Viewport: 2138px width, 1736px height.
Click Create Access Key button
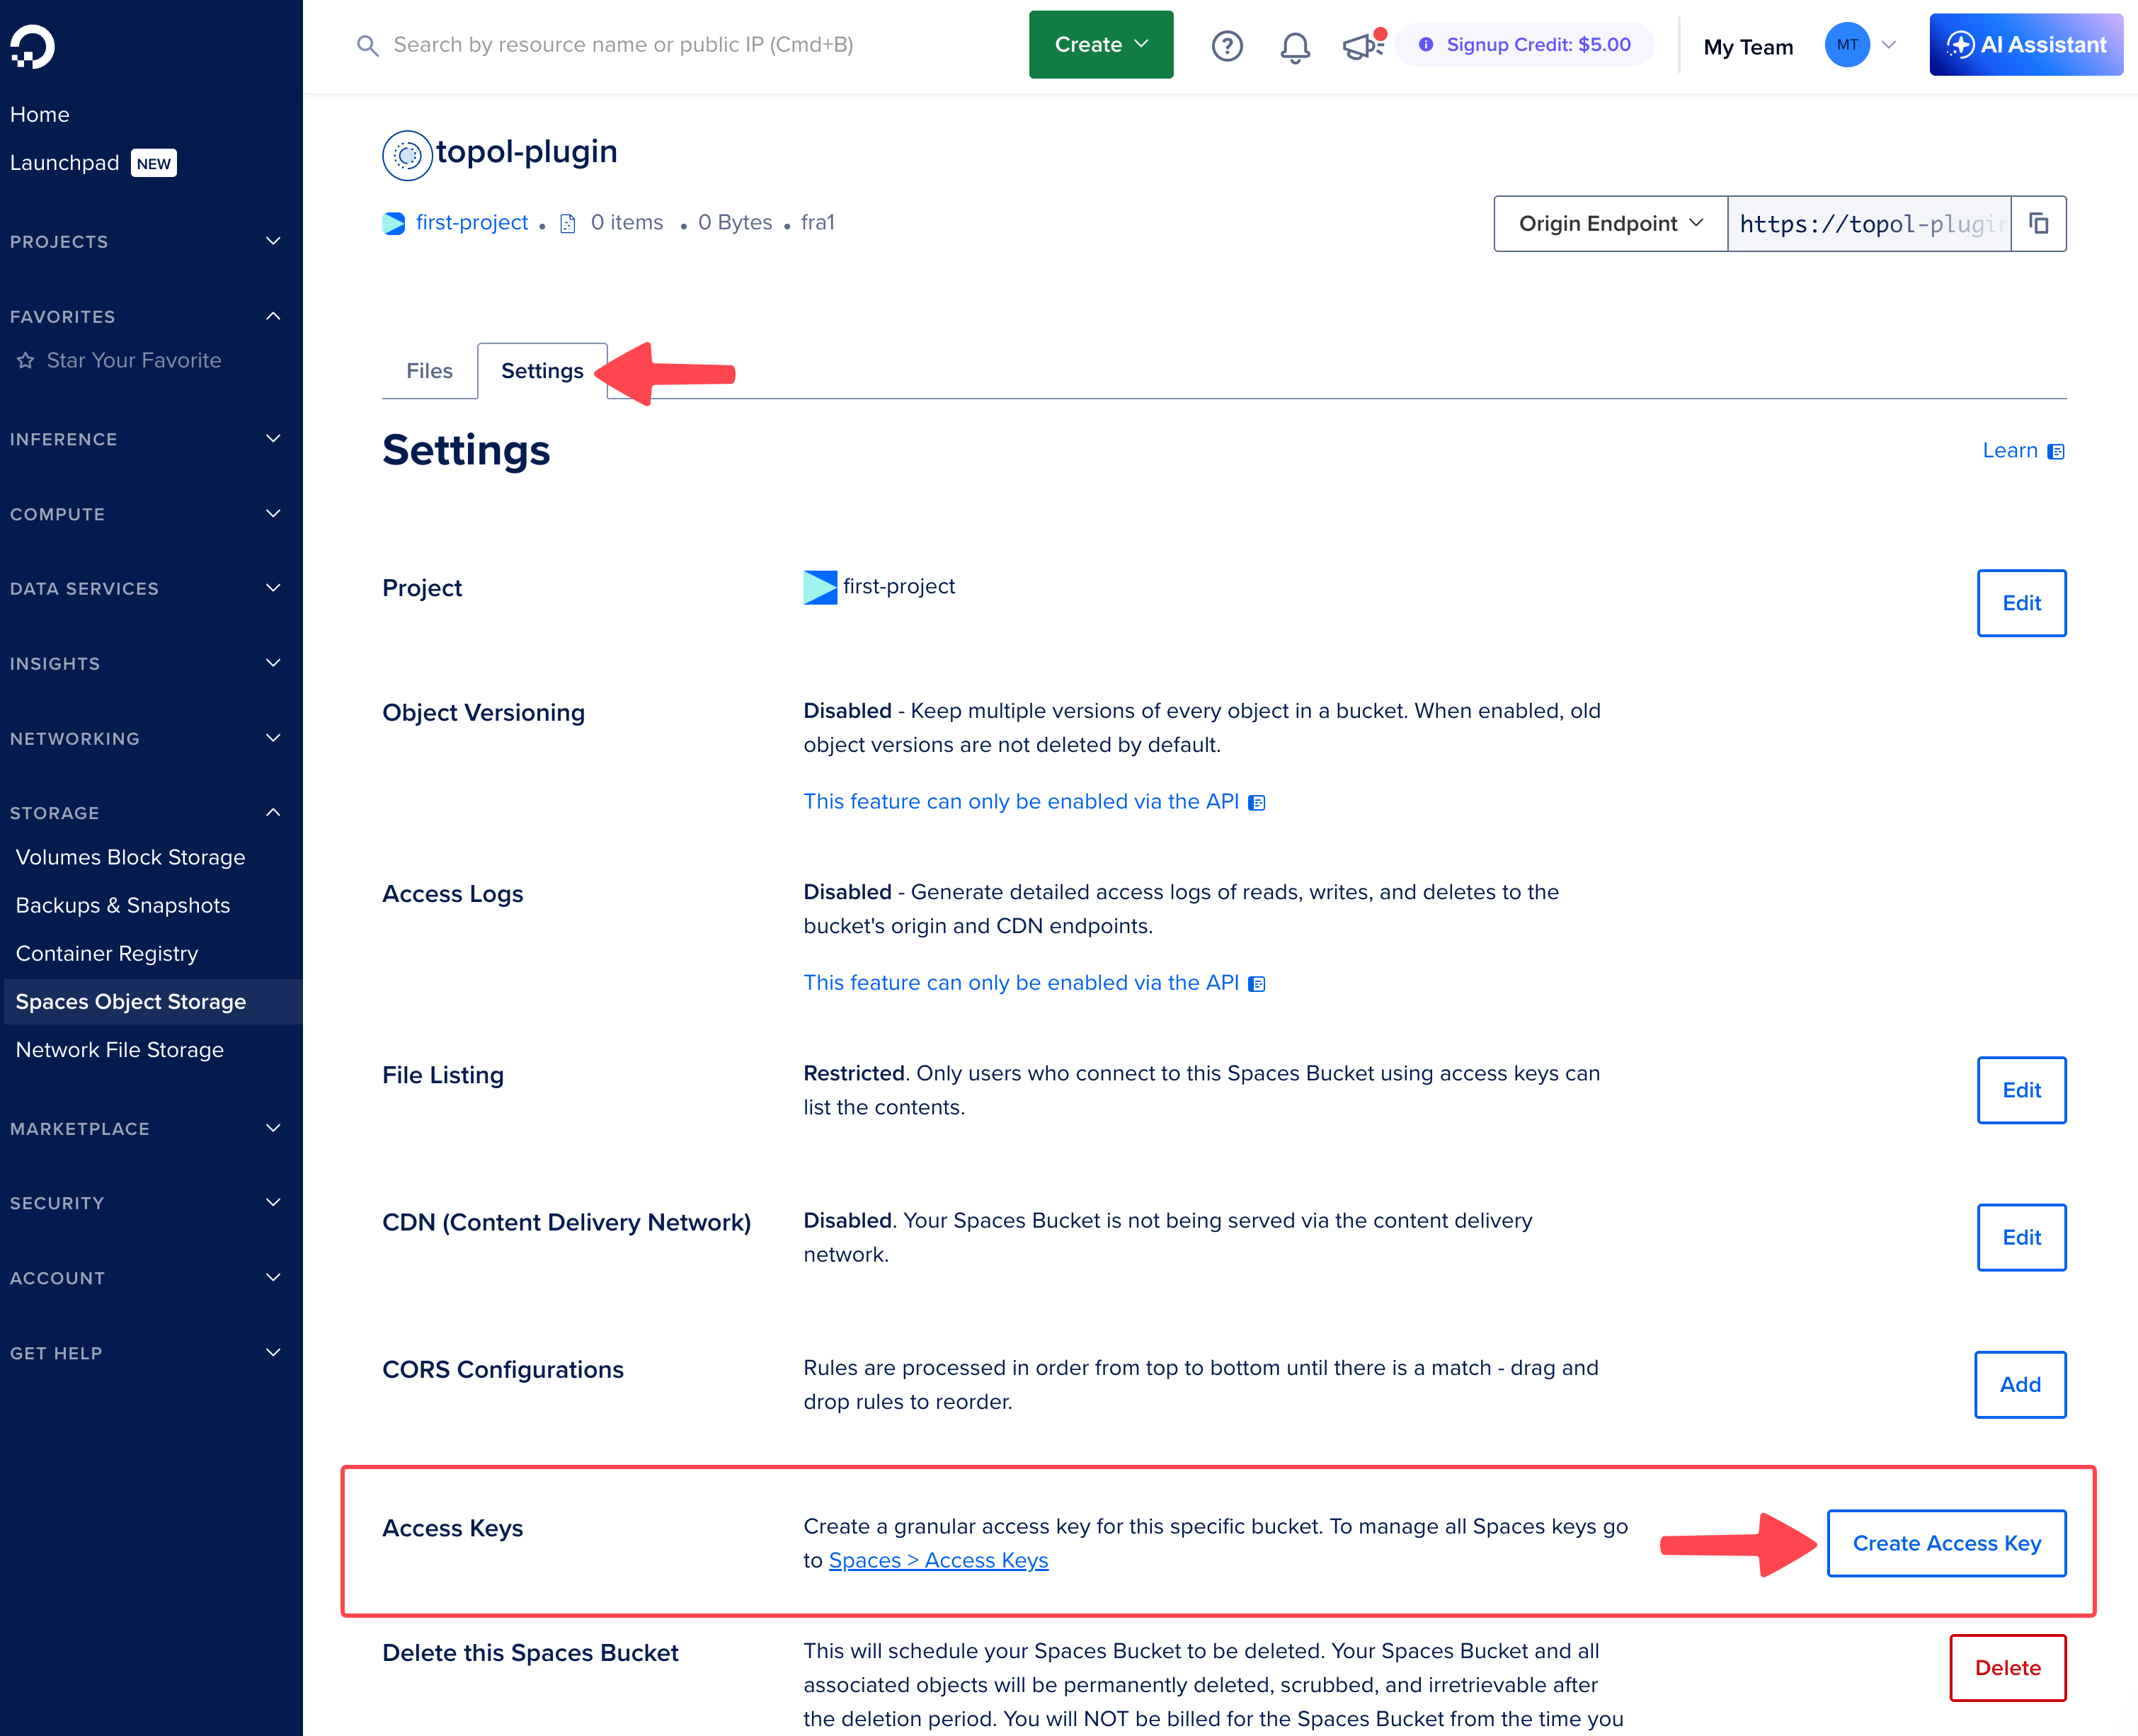coord(1946,1544)
